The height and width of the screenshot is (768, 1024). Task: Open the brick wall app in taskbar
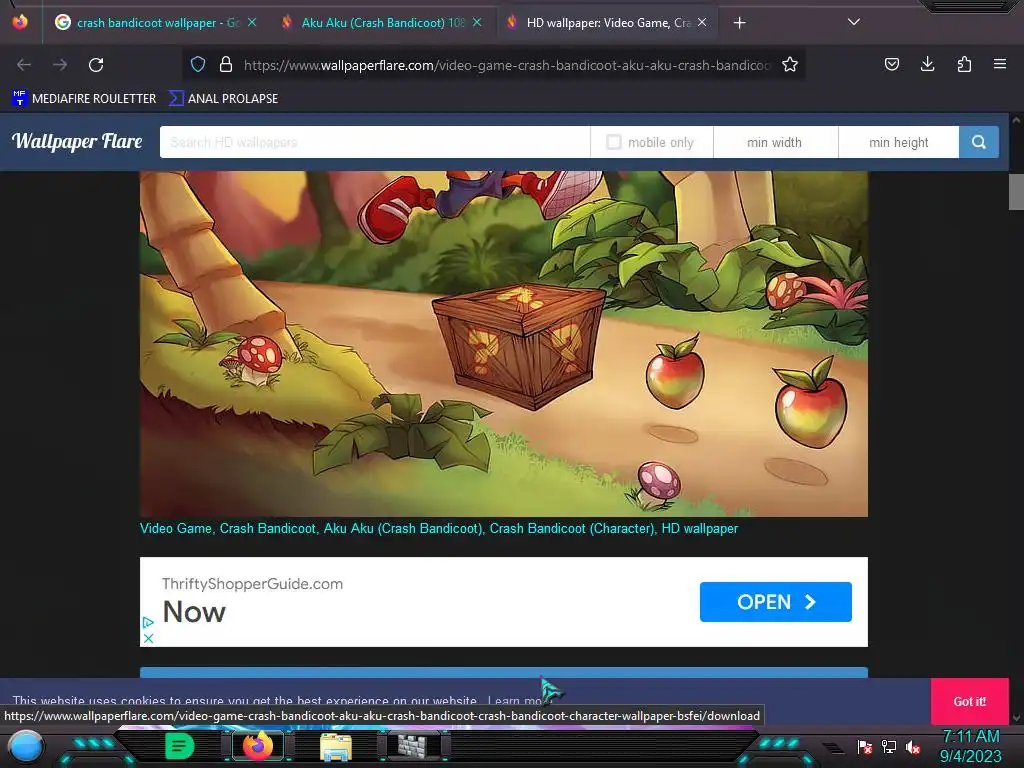(x=412, y=746)
